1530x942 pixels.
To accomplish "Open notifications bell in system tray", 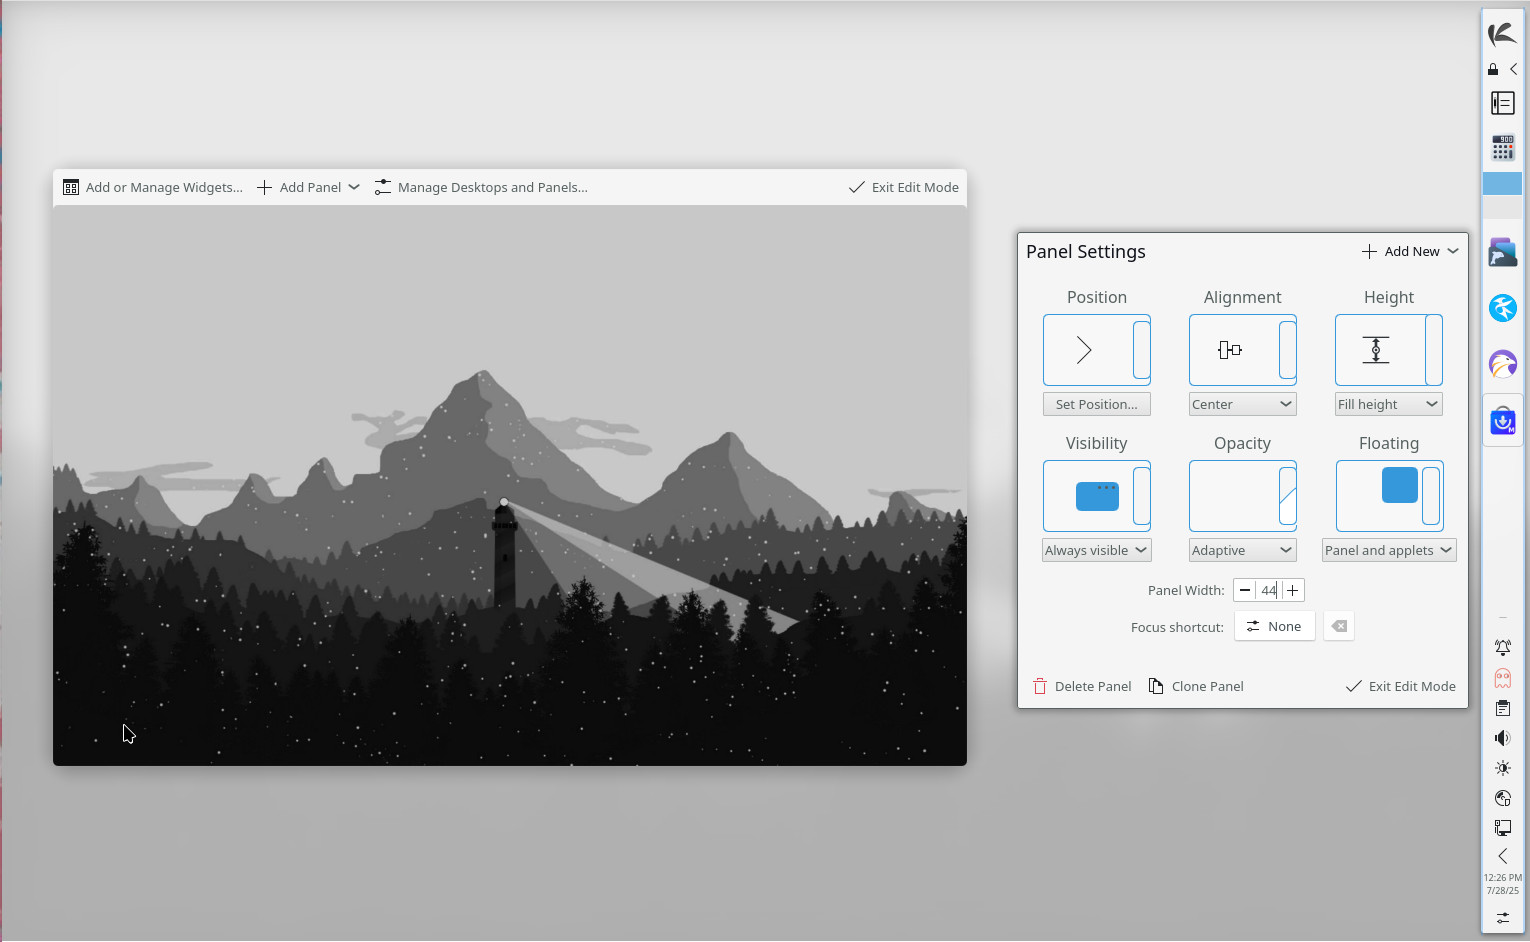I will click(1502, 648).
